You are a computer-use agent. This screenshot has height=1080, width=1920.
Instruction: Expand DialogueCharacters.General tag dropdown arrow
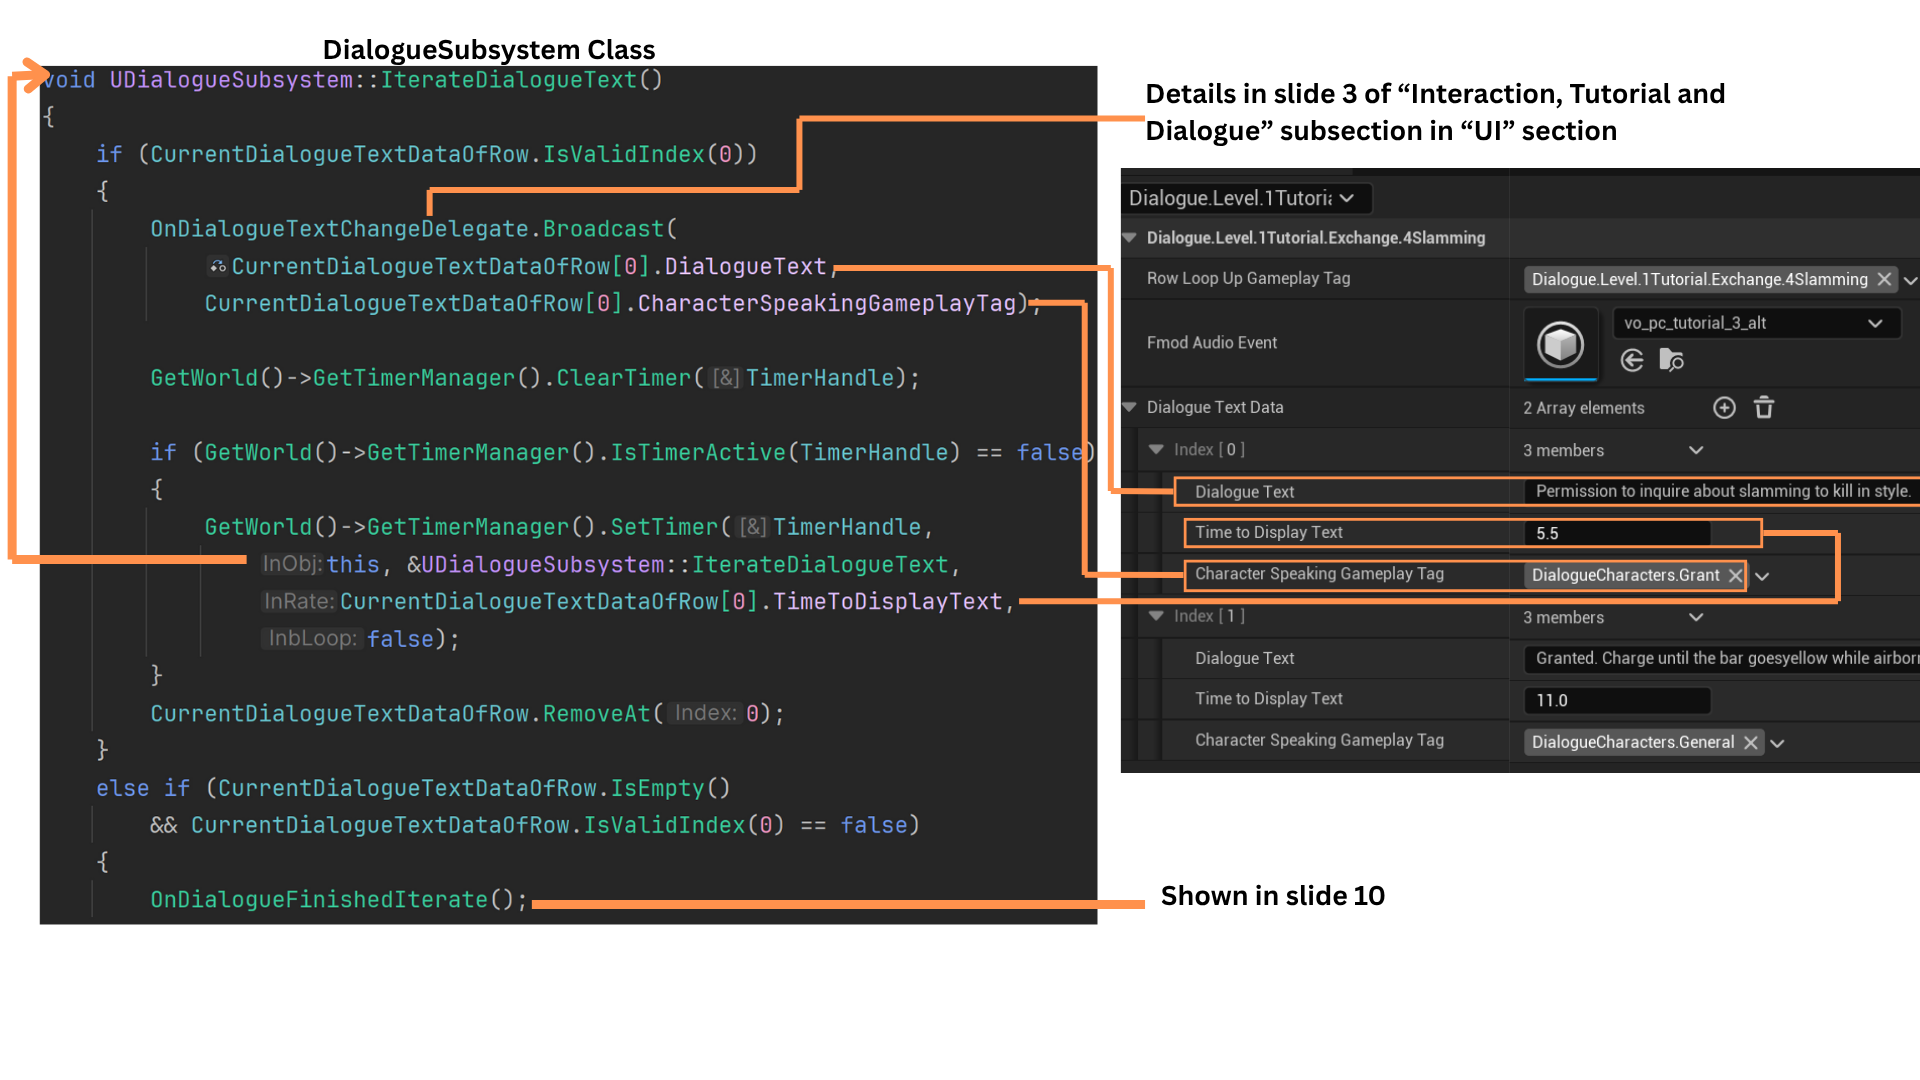1777,743
